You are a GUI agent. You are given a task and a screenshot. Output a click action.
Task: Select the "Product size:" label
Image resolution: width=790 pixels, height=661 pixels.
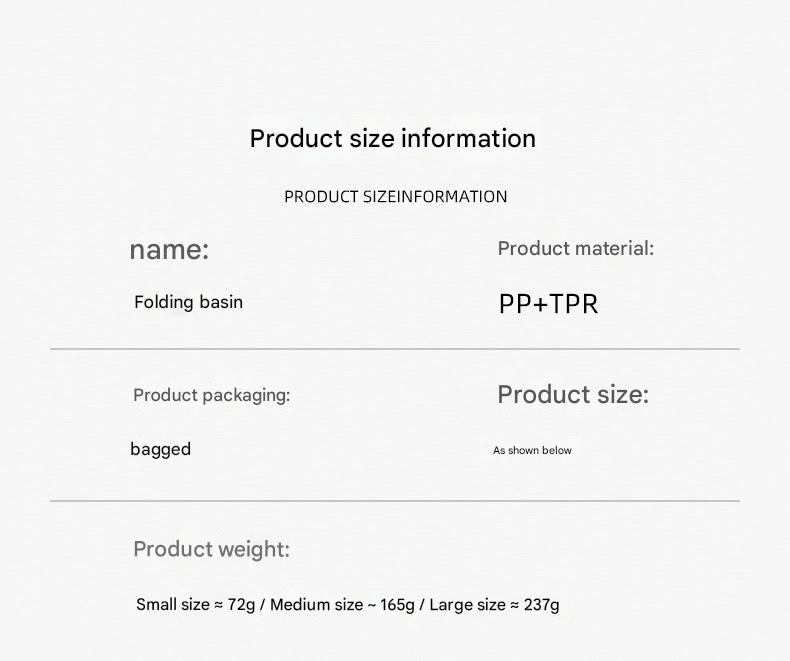pyautogui.click(x=573, y=395)
